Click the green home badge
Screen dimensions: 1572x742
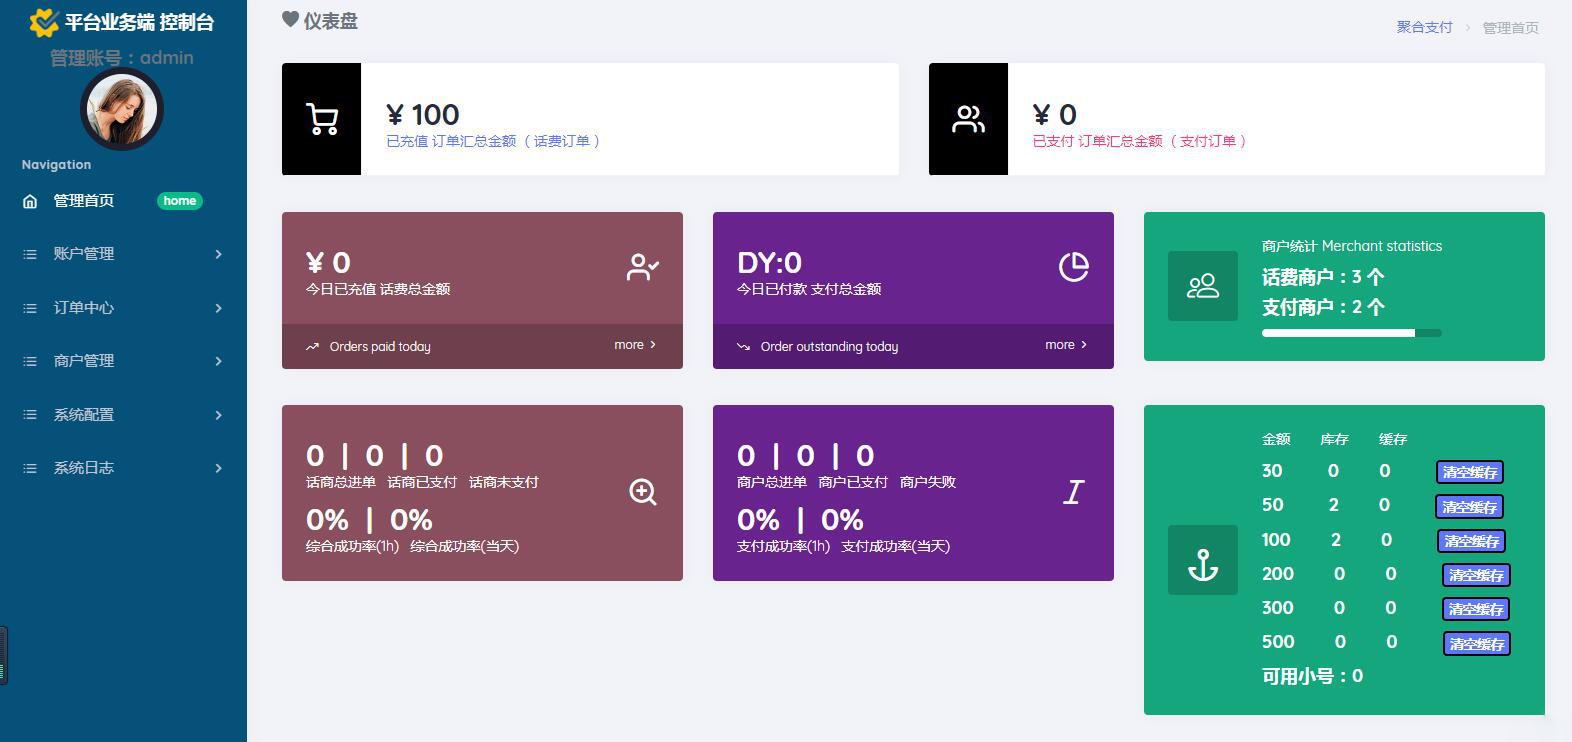[180, 201]
